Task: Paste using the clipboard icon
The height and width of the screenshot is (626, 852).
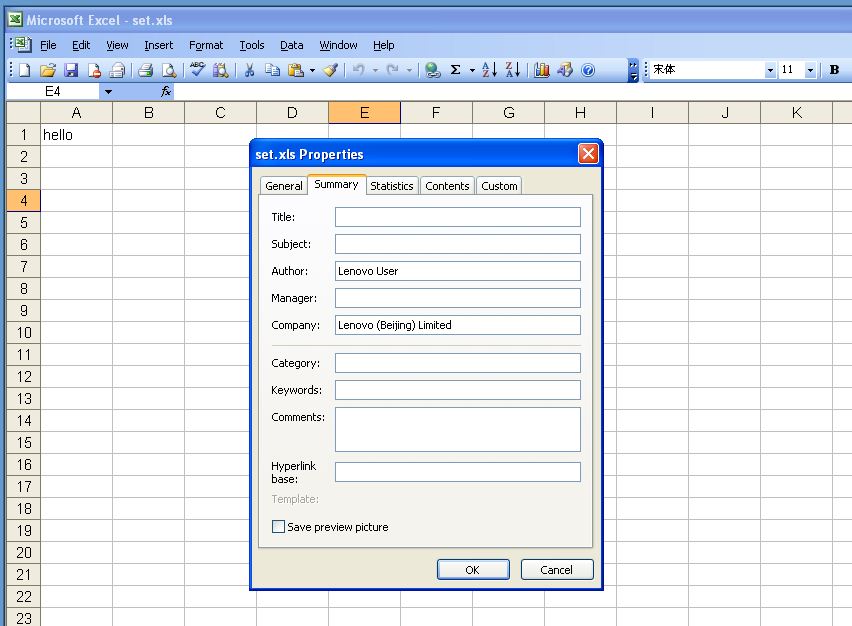Action: (x=296, y=70)
